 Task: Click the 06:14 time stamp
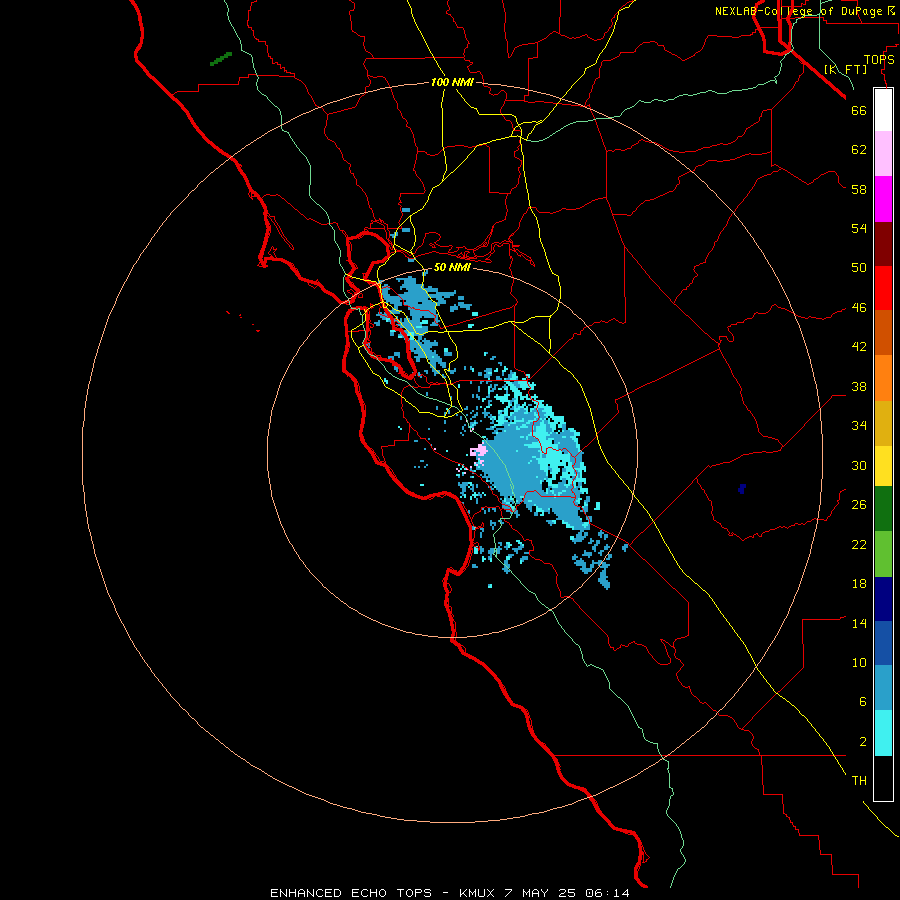(x=607, y=893)
